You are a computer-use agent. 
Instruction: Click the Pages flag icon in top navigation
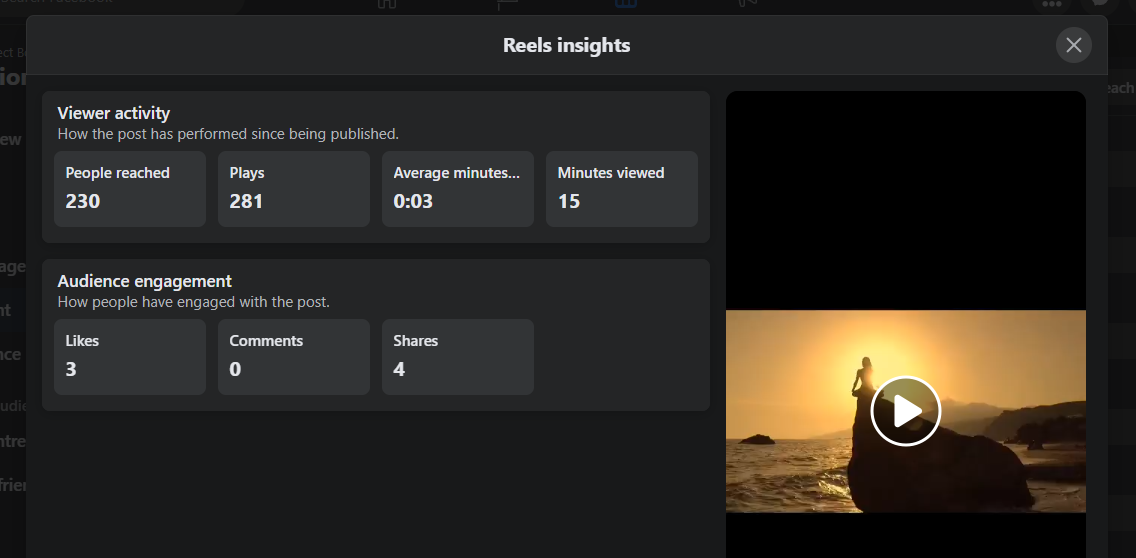click(x=507, y=5)
